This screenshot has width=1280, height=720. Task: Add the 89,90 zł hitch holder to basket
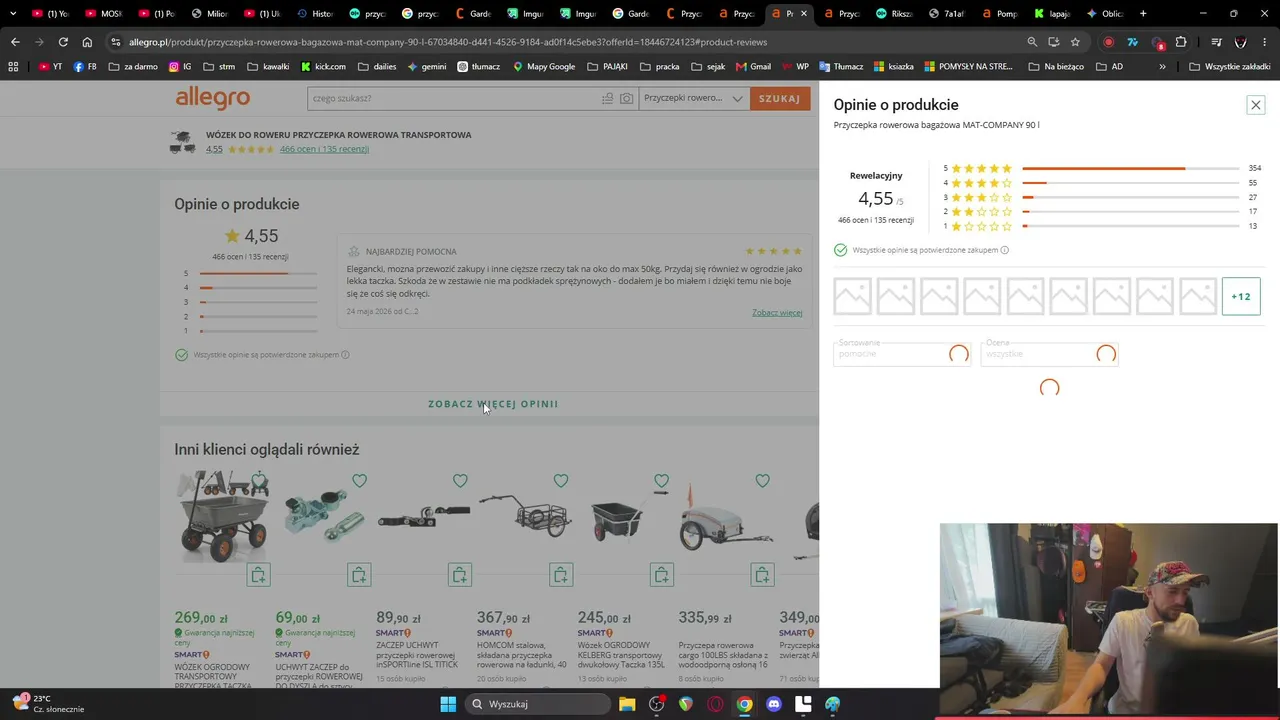coord(460,575)
